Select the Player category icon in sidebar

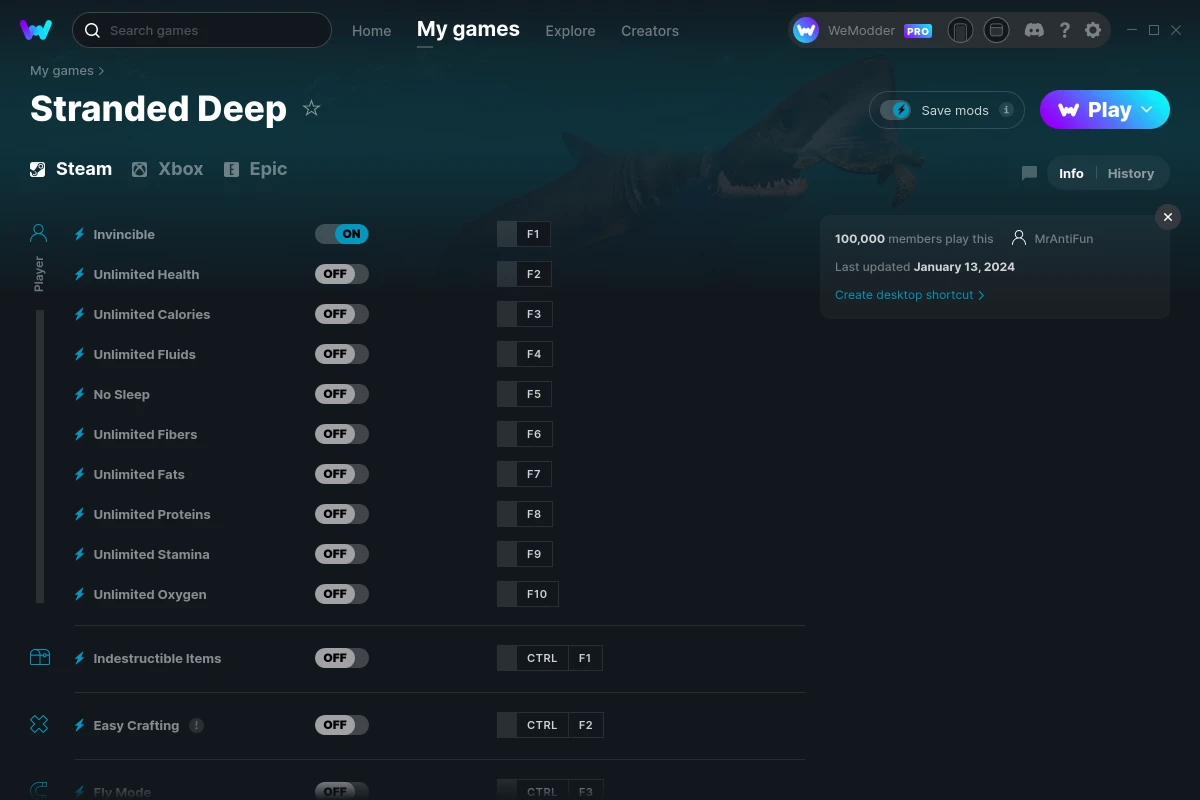pos(38,232)
